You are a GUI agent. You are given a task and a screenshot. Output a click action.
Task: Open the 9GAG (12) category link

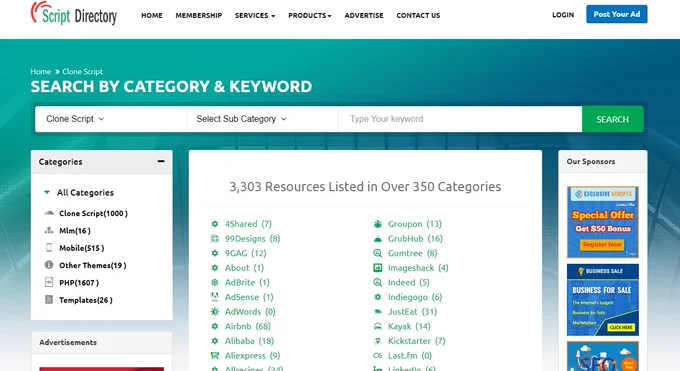coord(245,253)
